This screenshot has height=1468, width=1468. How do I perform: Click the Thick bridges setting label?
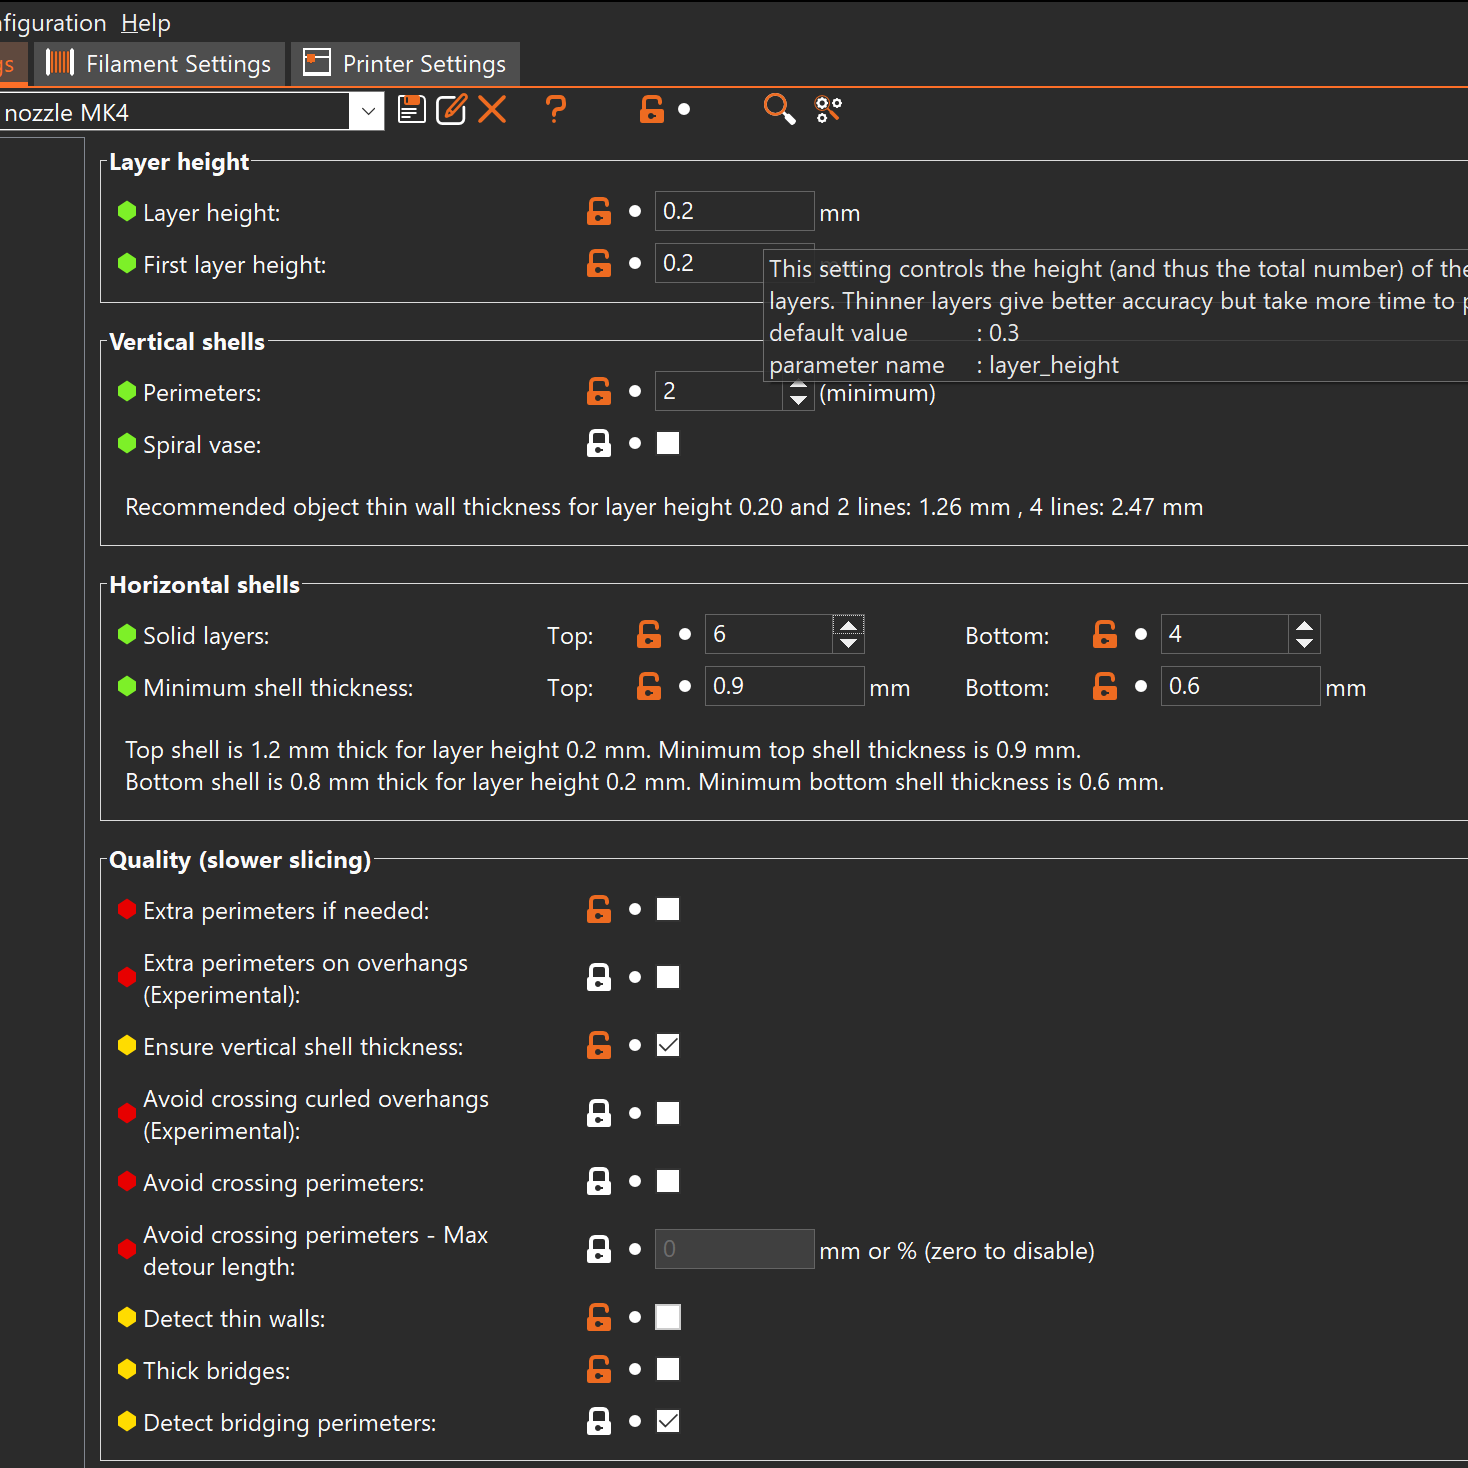[217, 1371]
